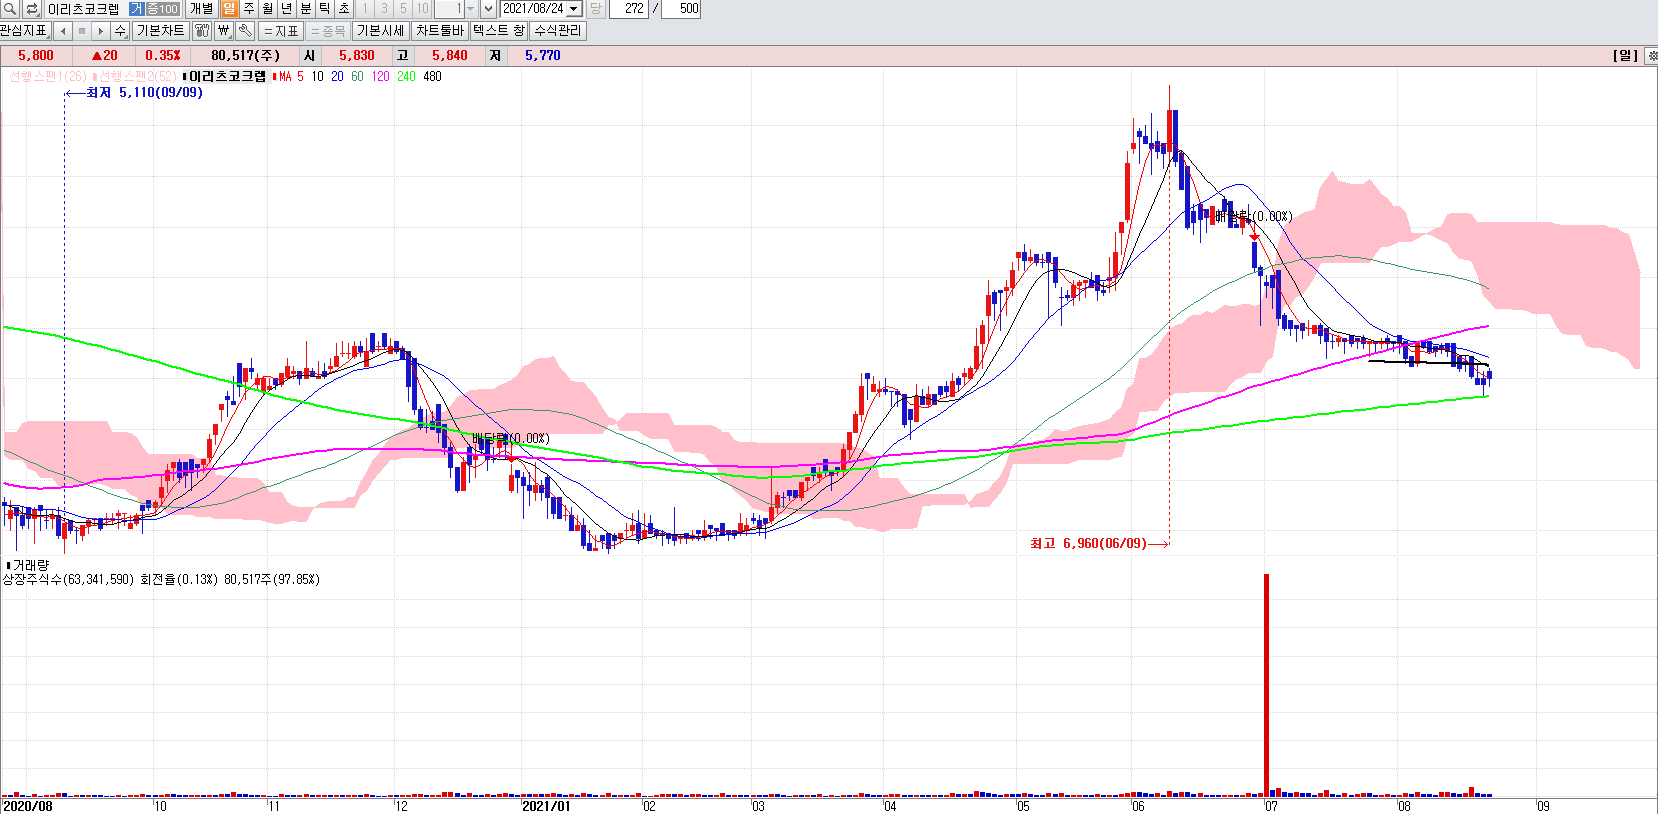Open the gear settings icon at top right
Image resolution: width=1658 pixels, height=814 pixels.
1652,56
